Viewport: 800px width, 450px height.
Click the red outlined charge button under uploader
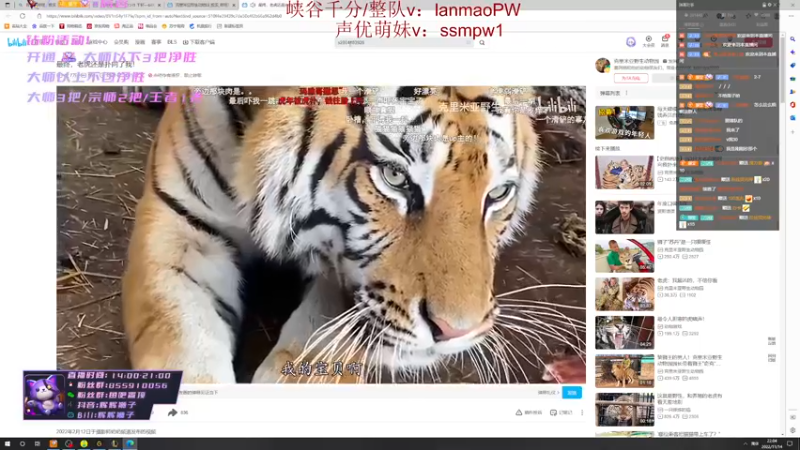point(631,78)
